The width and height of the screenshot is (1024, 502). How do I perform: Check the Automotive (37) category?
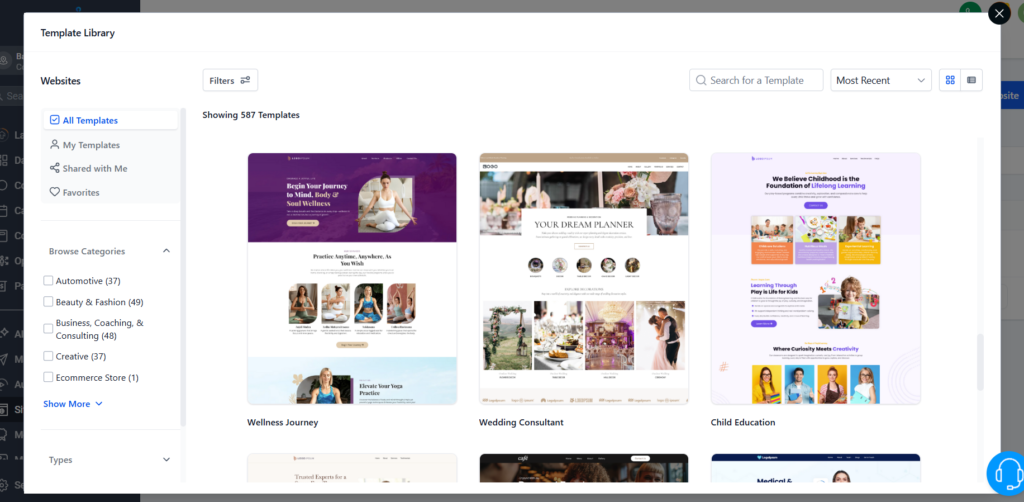click(x=48, y=281)
